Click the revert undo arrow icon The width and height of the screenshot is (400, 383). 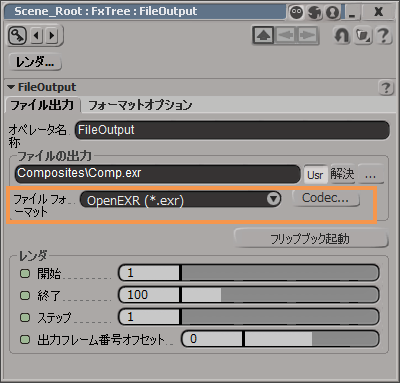(x=342, y=35)
